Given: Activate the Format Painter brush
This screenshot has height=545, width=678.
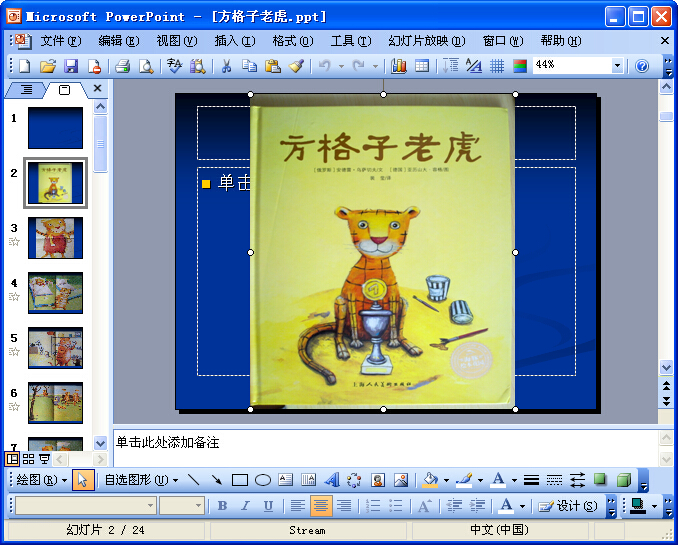Looking at the screenshot, I should pos(296,66).
